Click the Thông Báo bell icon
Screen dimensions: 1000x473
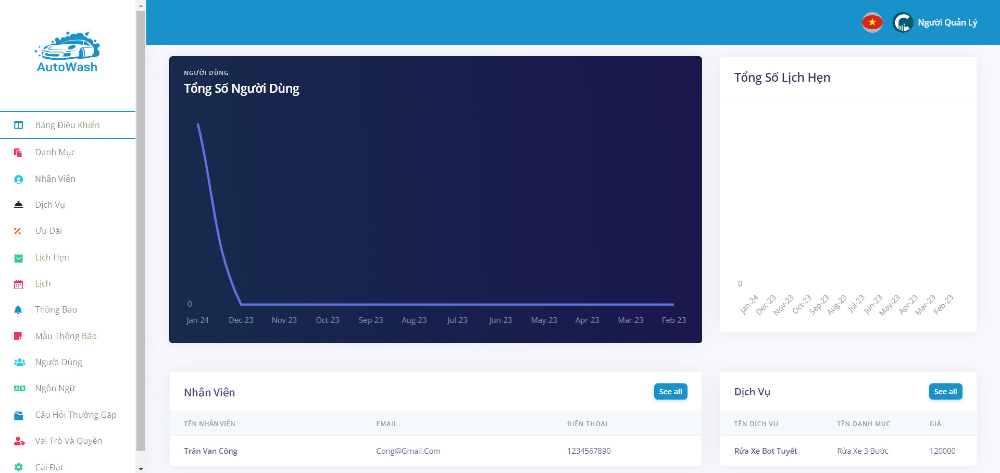click(x=18, y=310)
